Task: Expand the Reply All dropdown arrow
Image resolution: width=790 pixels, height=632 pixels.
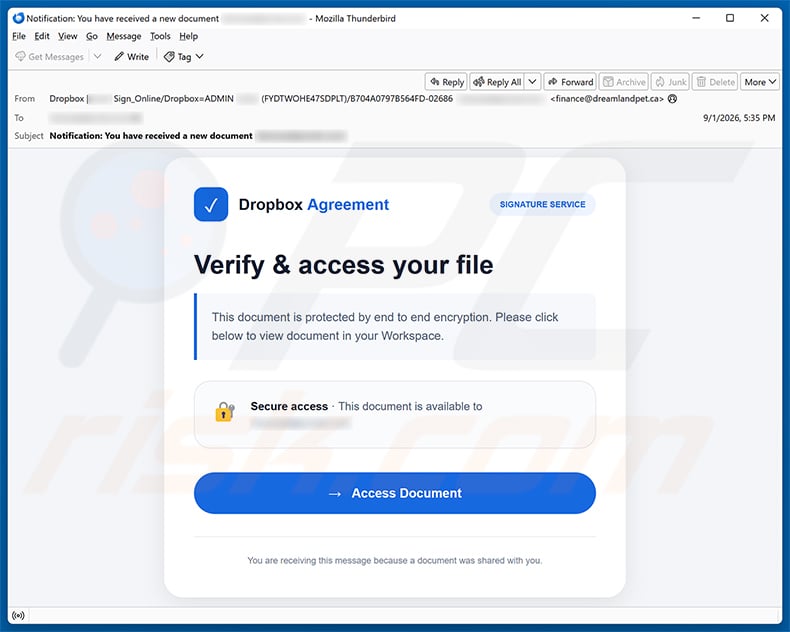Action: (x=533, y=82)
